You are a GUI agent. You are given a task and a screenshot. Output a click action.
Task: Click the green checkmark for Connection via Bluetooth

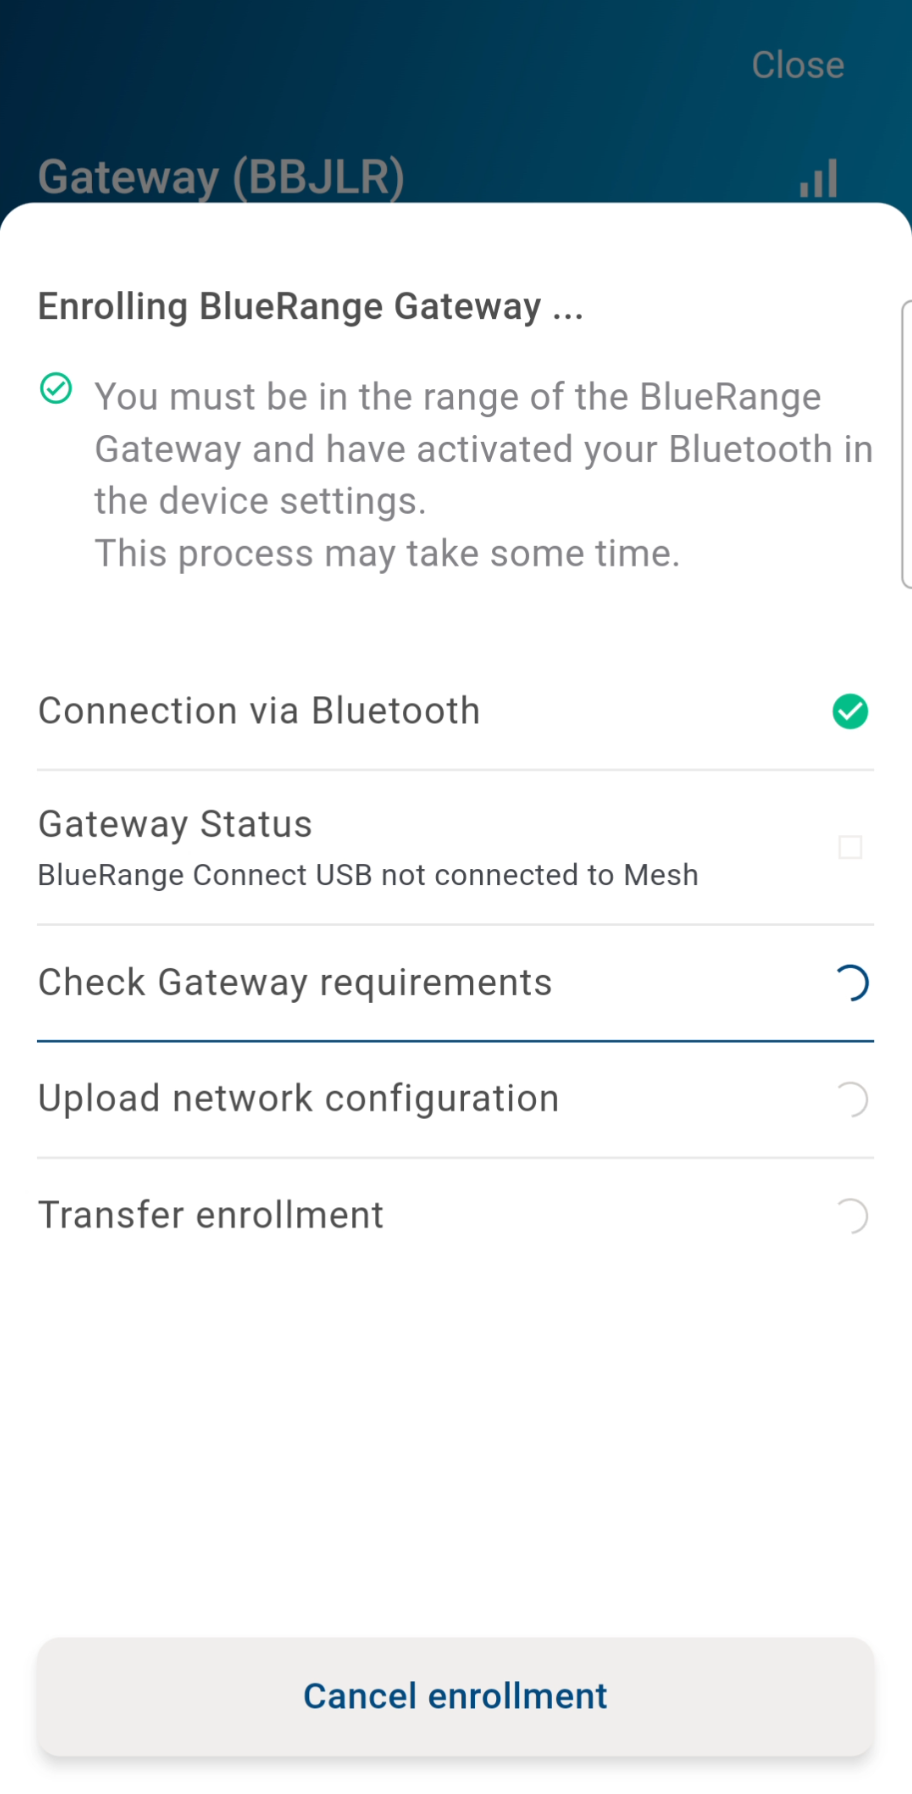click(x=850, y=711)
